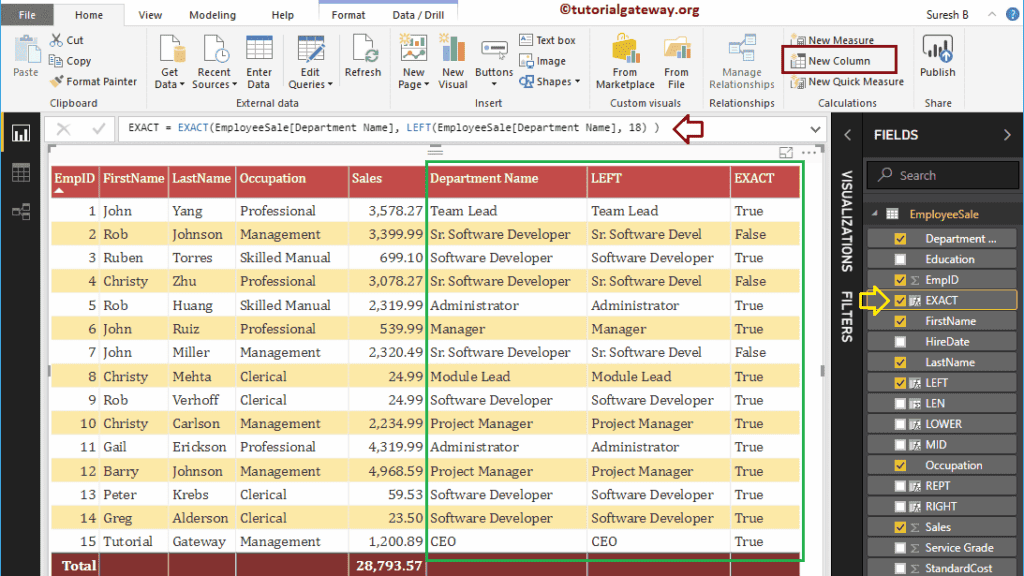This screenshot has height=576, width=1024.
Task: Open the Modeling ribbon tab
Action: pyautogui.click(x=212, y=15)
